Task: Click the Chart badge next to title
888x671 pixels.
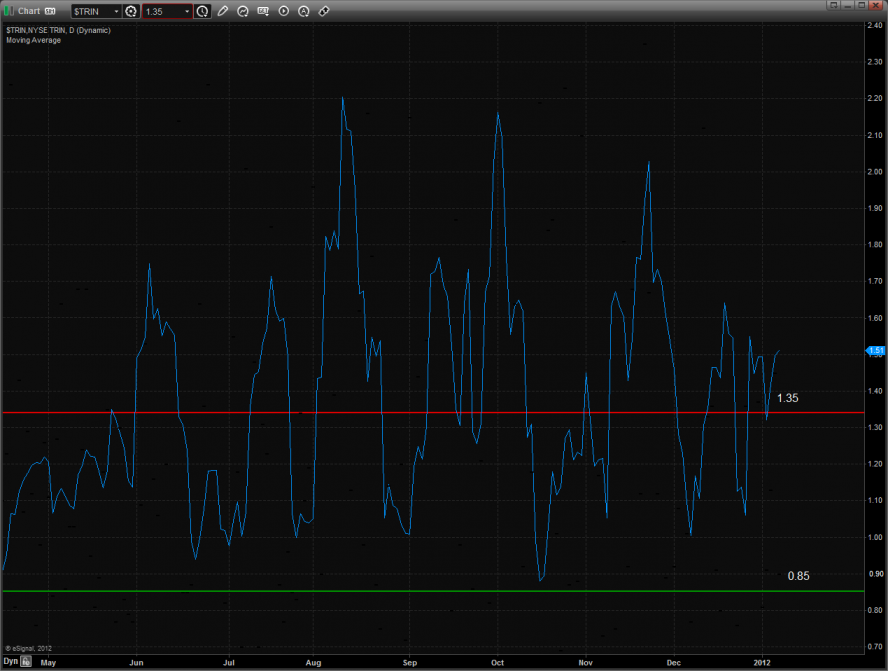Action: tap(50, 11)
